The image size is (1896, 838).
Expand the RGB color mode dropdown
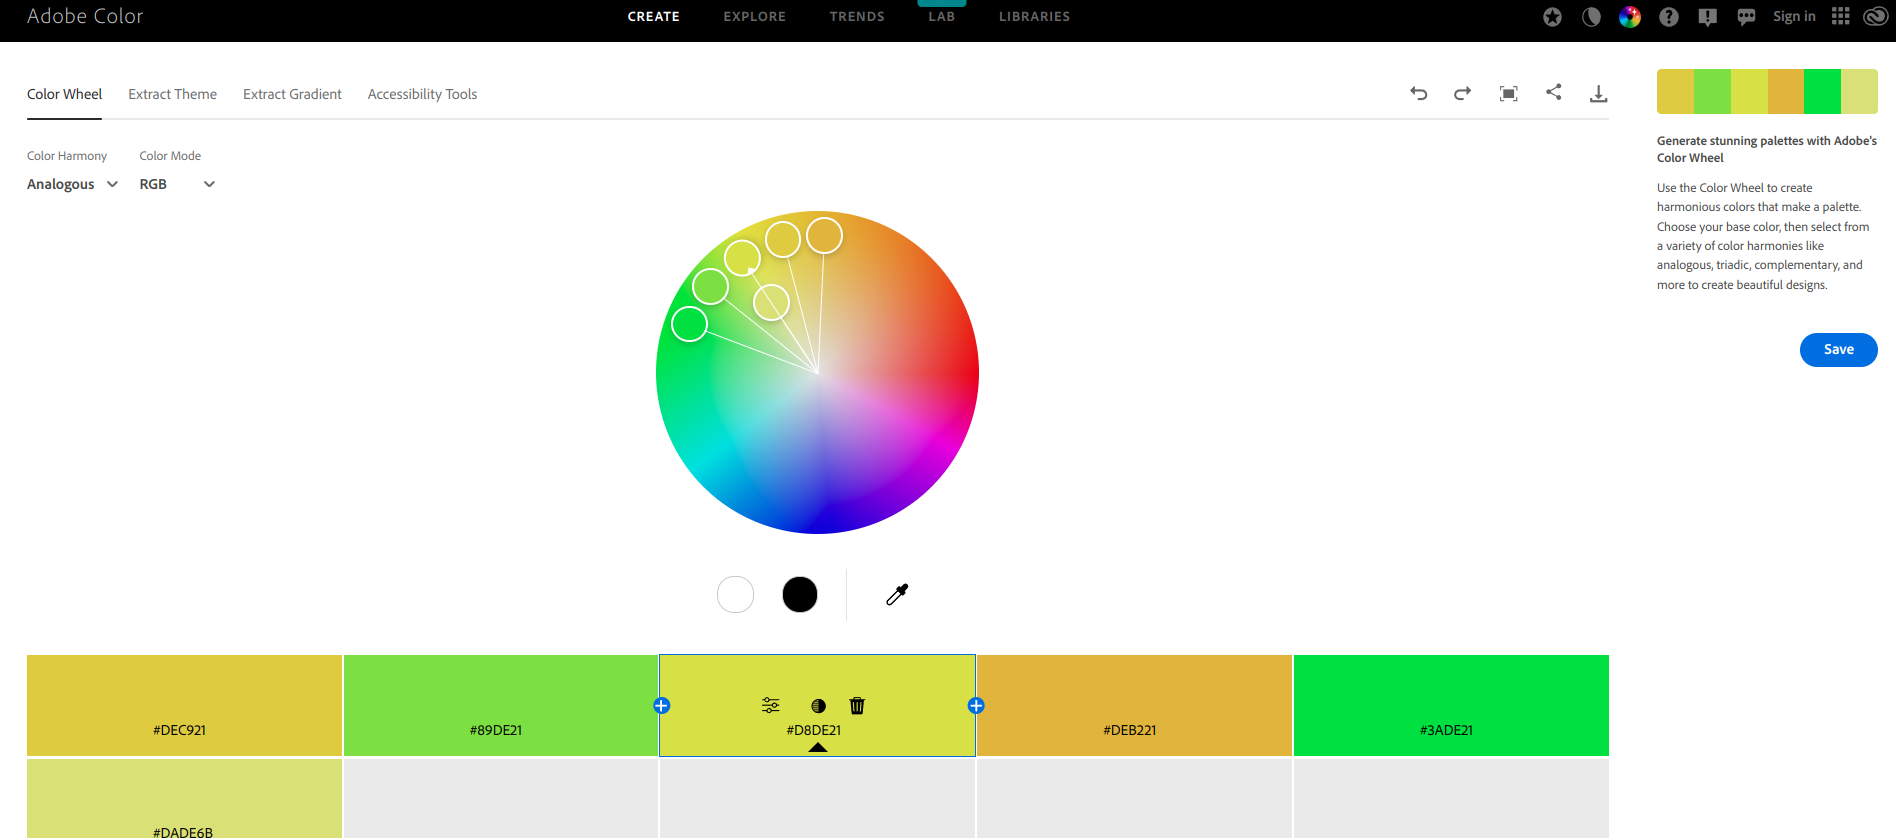tap(177, 184)
